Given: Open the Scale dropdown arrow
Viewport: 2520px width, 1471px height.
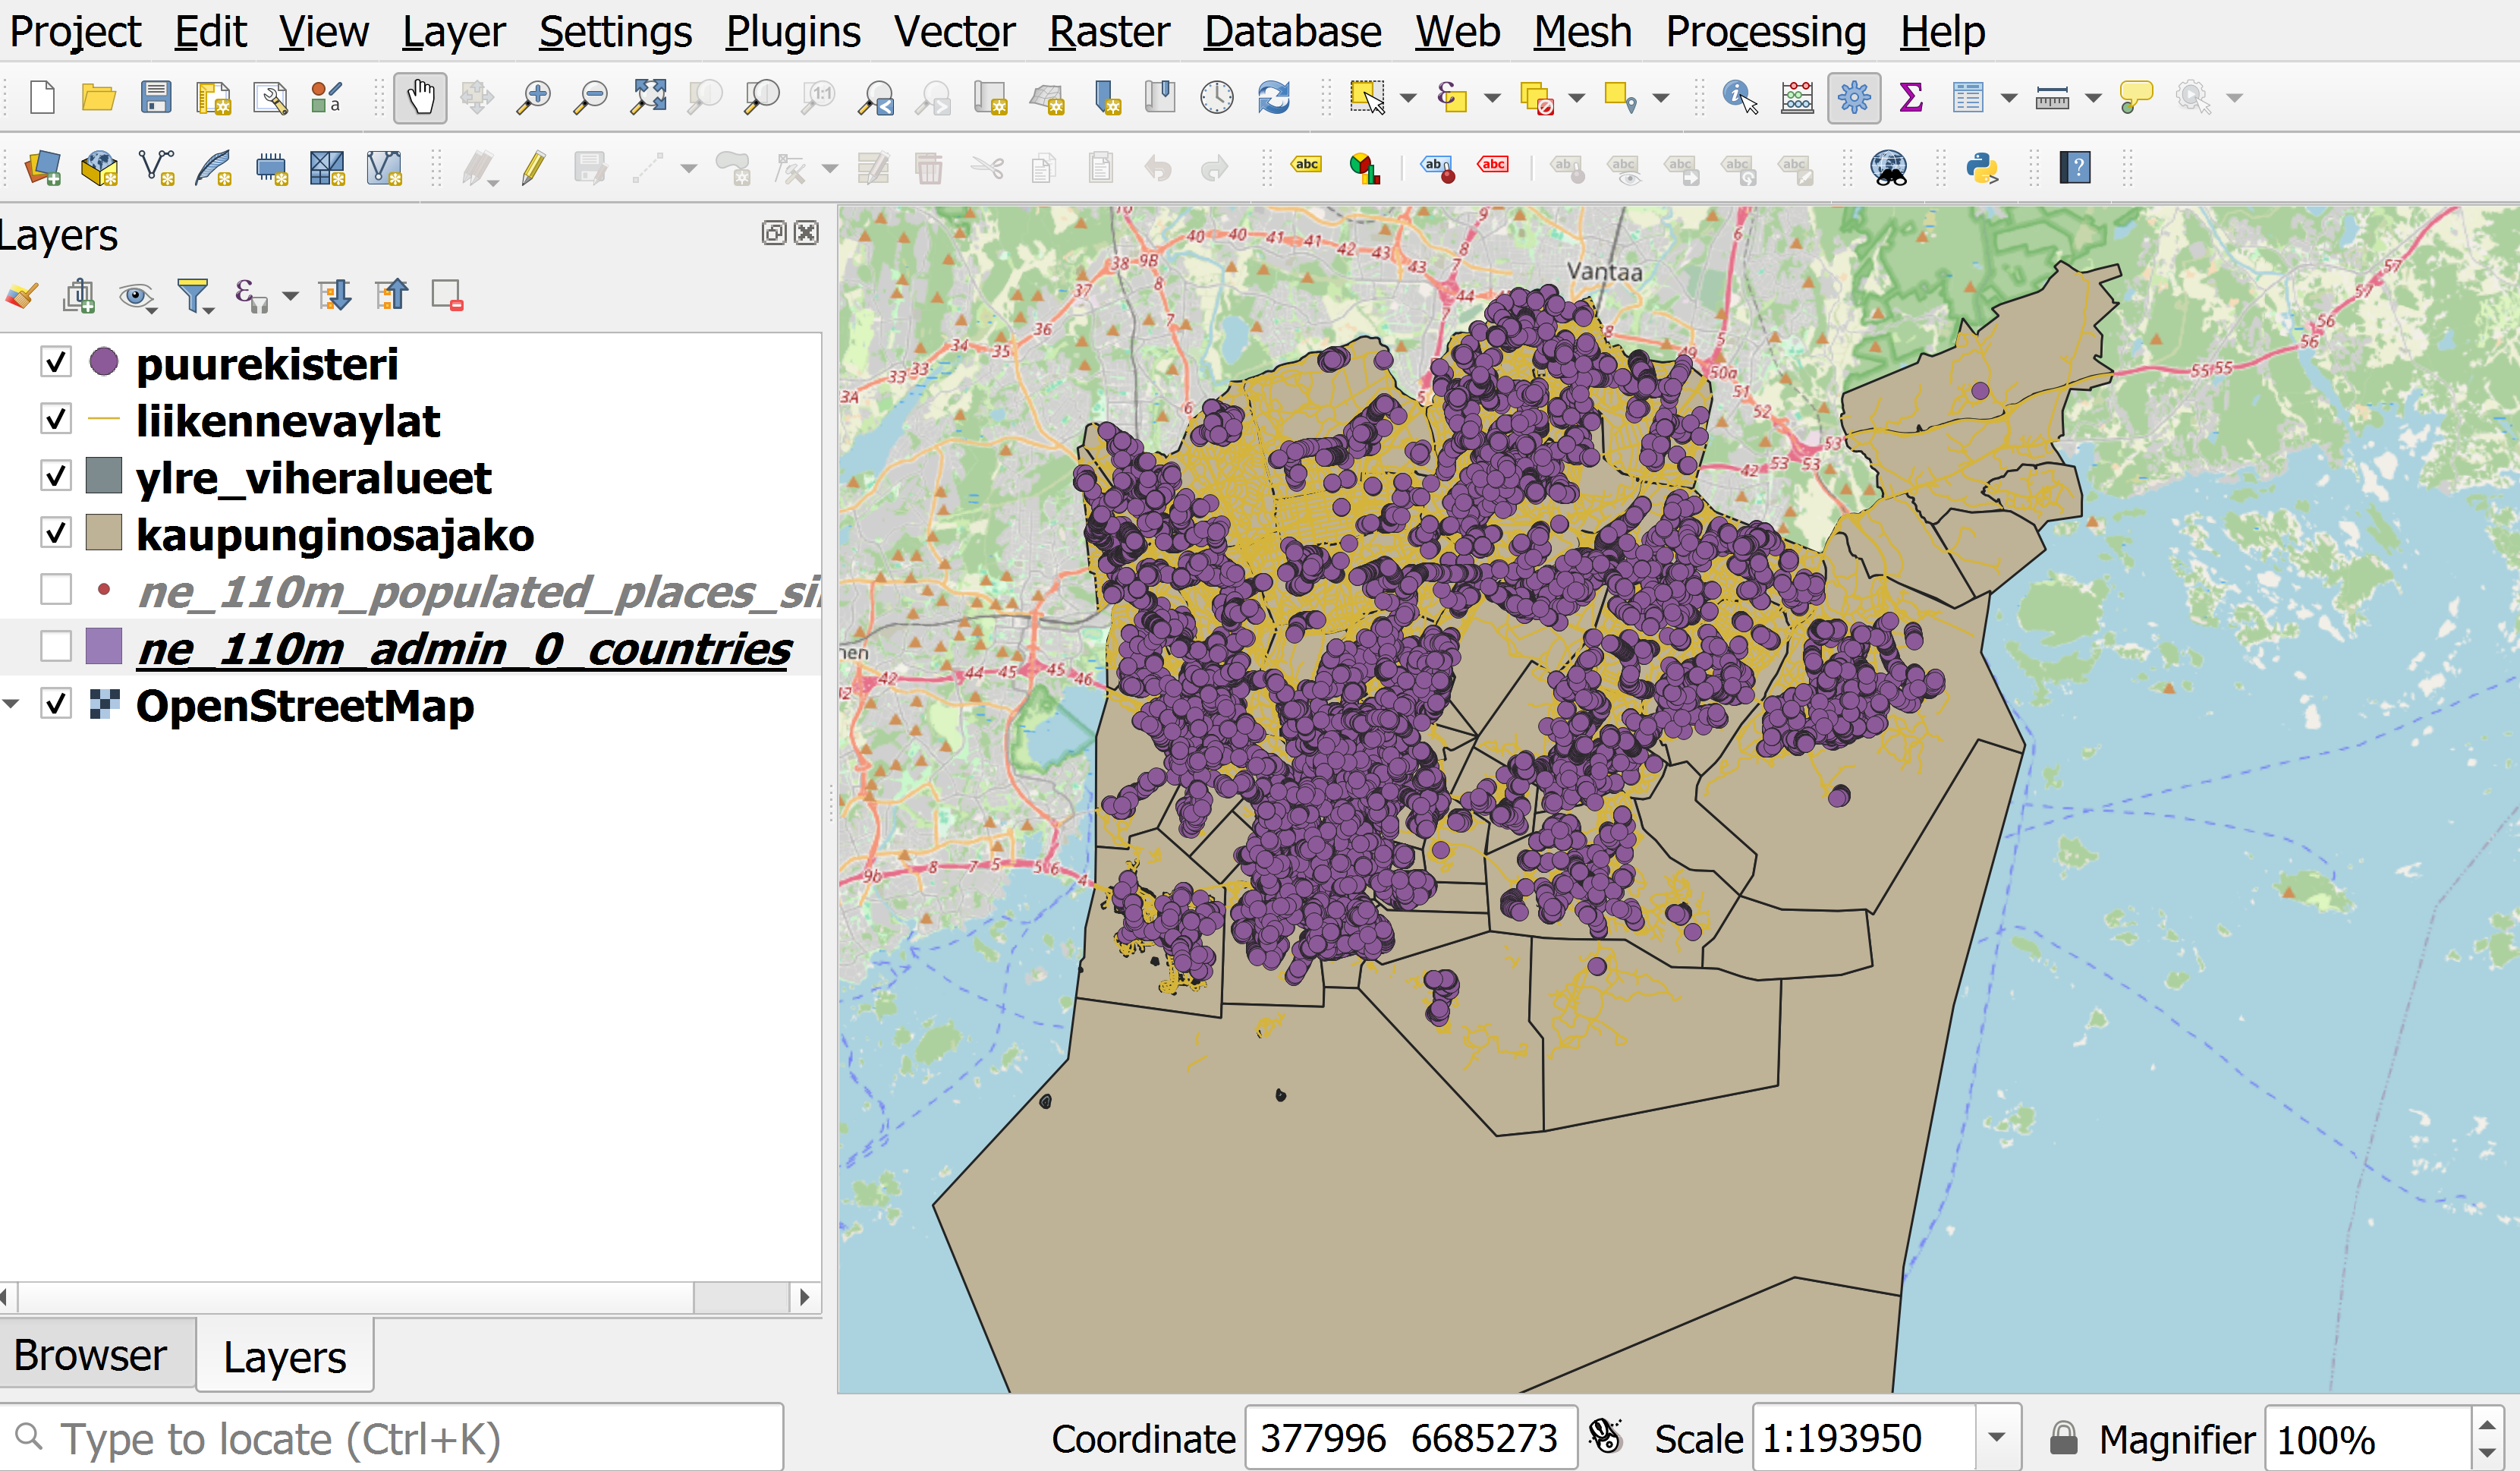Looking at the screenshot, I should (1996, 1438).
